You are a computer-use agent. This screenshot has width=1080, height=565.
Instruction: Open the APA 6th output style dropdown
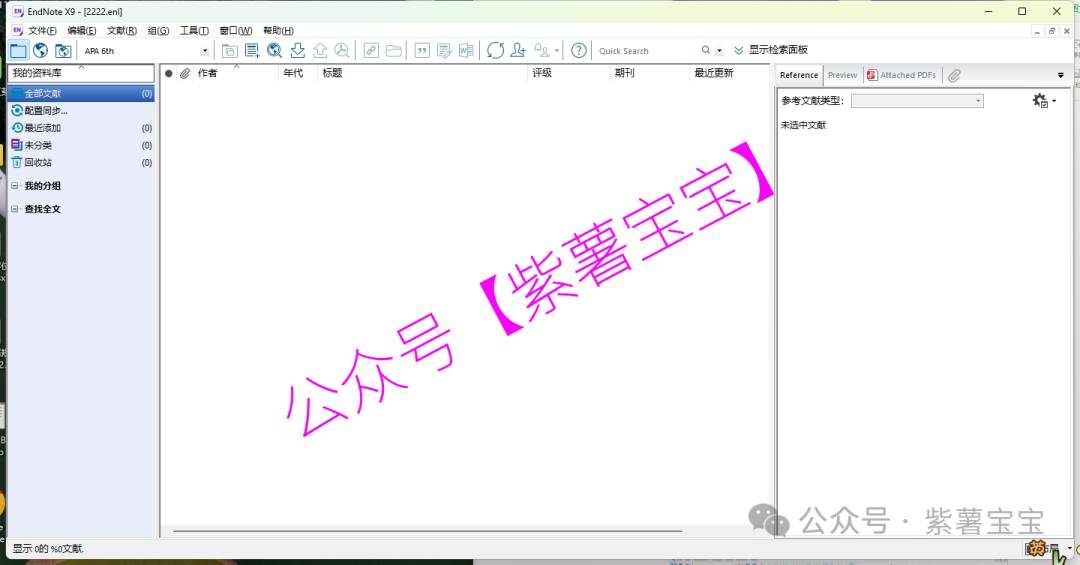coord(205,51)
